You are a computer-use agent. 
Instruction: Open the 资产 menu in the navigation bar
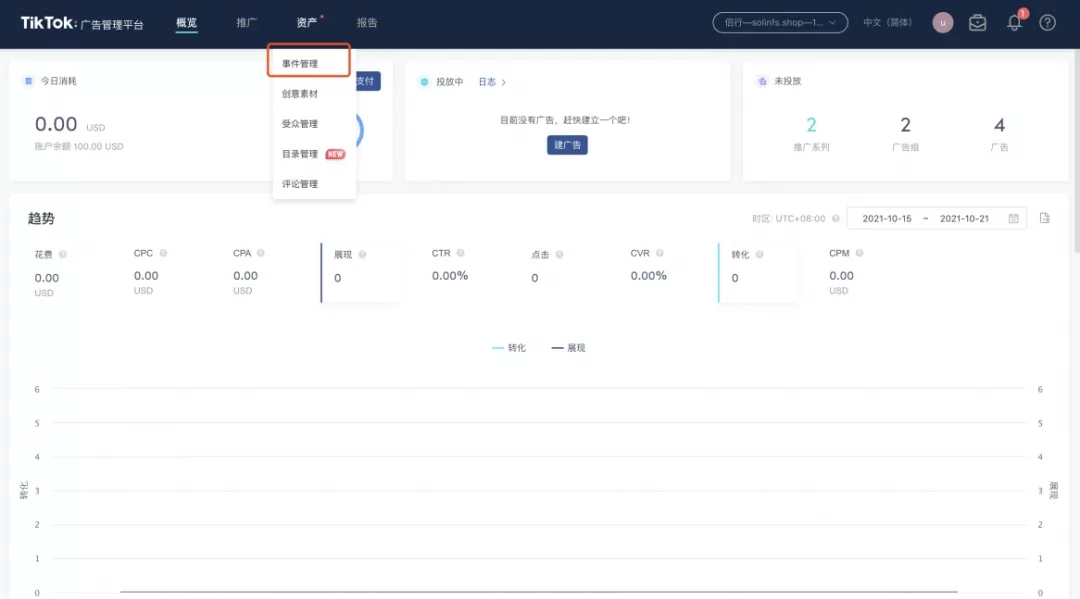[x=307, y=22]
